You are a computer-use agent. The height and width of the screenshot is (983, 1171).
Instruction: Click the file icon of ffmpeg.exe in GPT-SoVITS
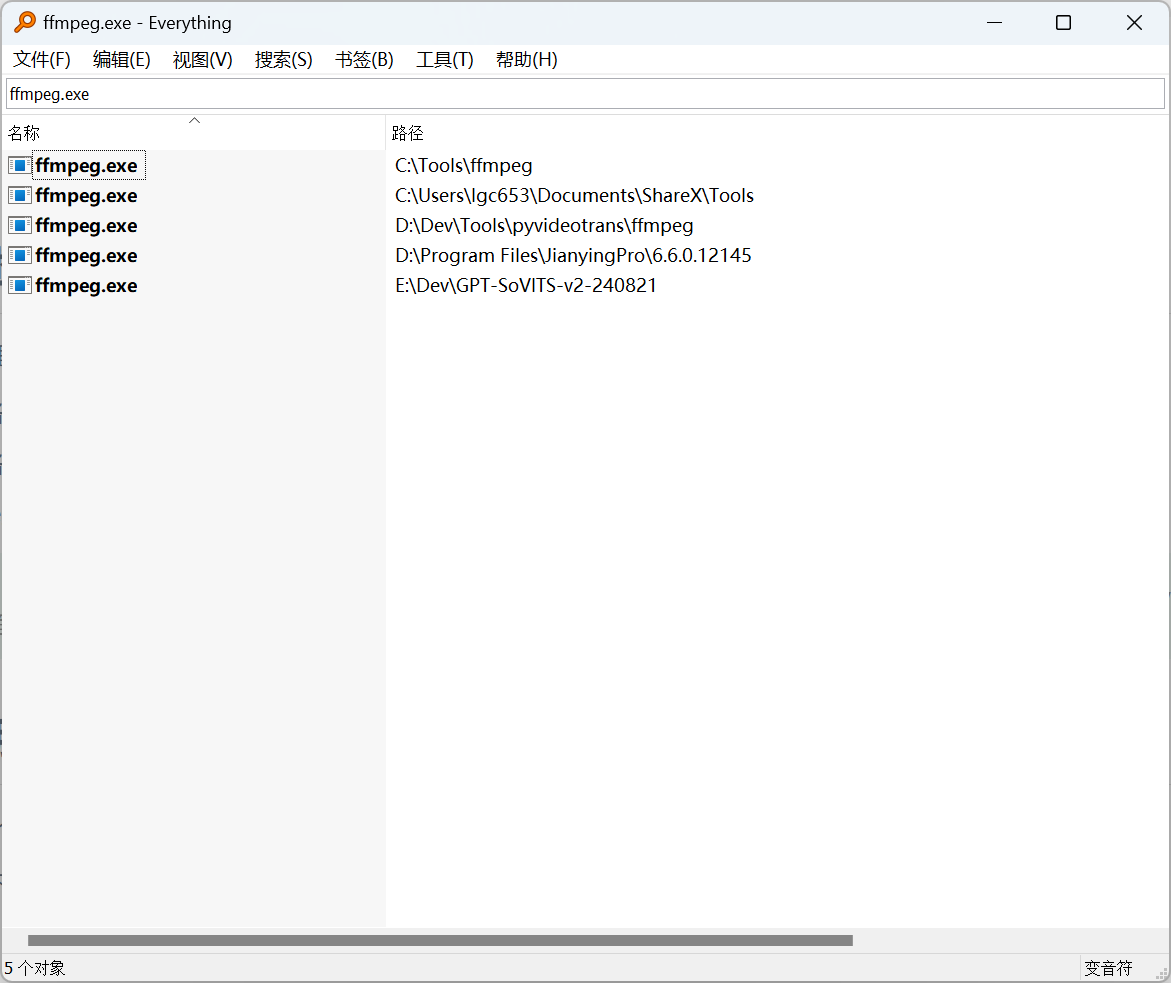point(20,285)
